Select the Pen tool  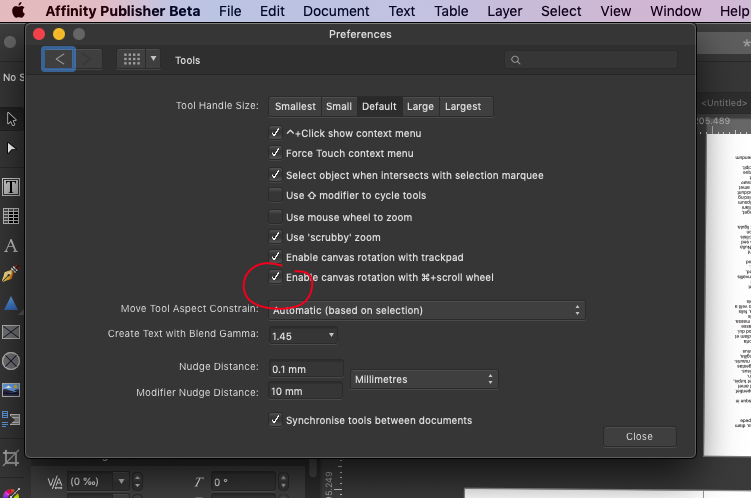(x=11, y=274)
